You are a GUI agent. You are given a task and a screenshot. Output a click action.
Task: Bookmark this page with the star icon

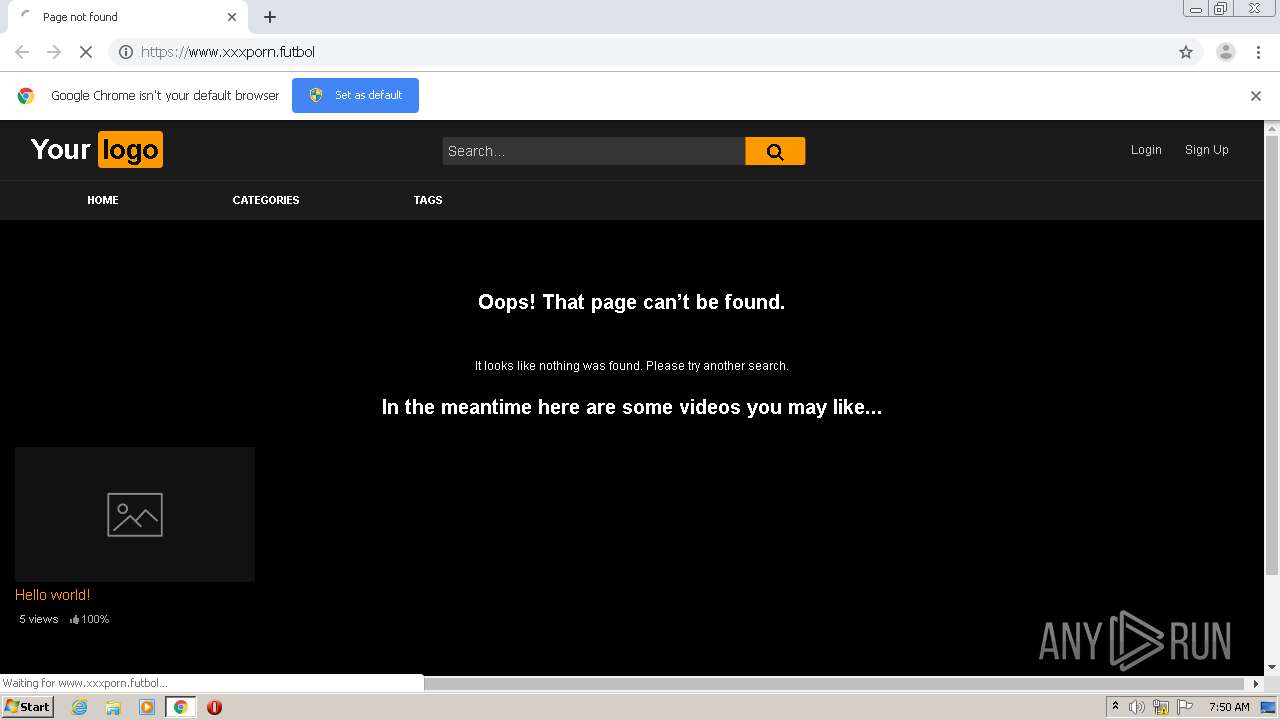point(1186,52)
